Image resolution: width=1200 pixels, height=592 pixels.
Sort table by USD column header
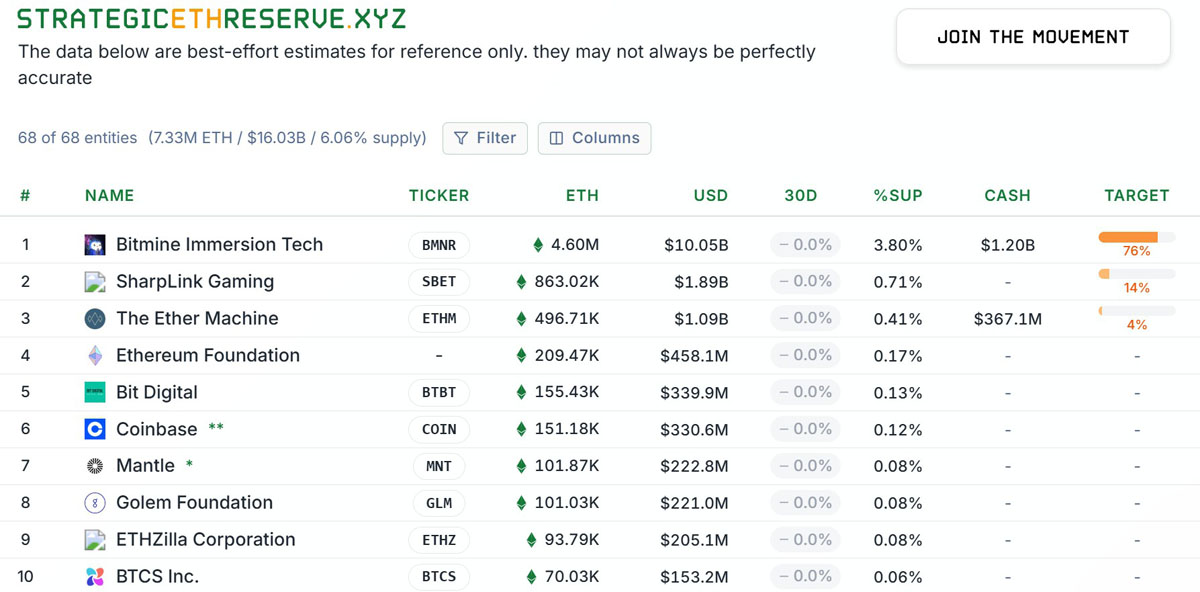pos(711,196)
